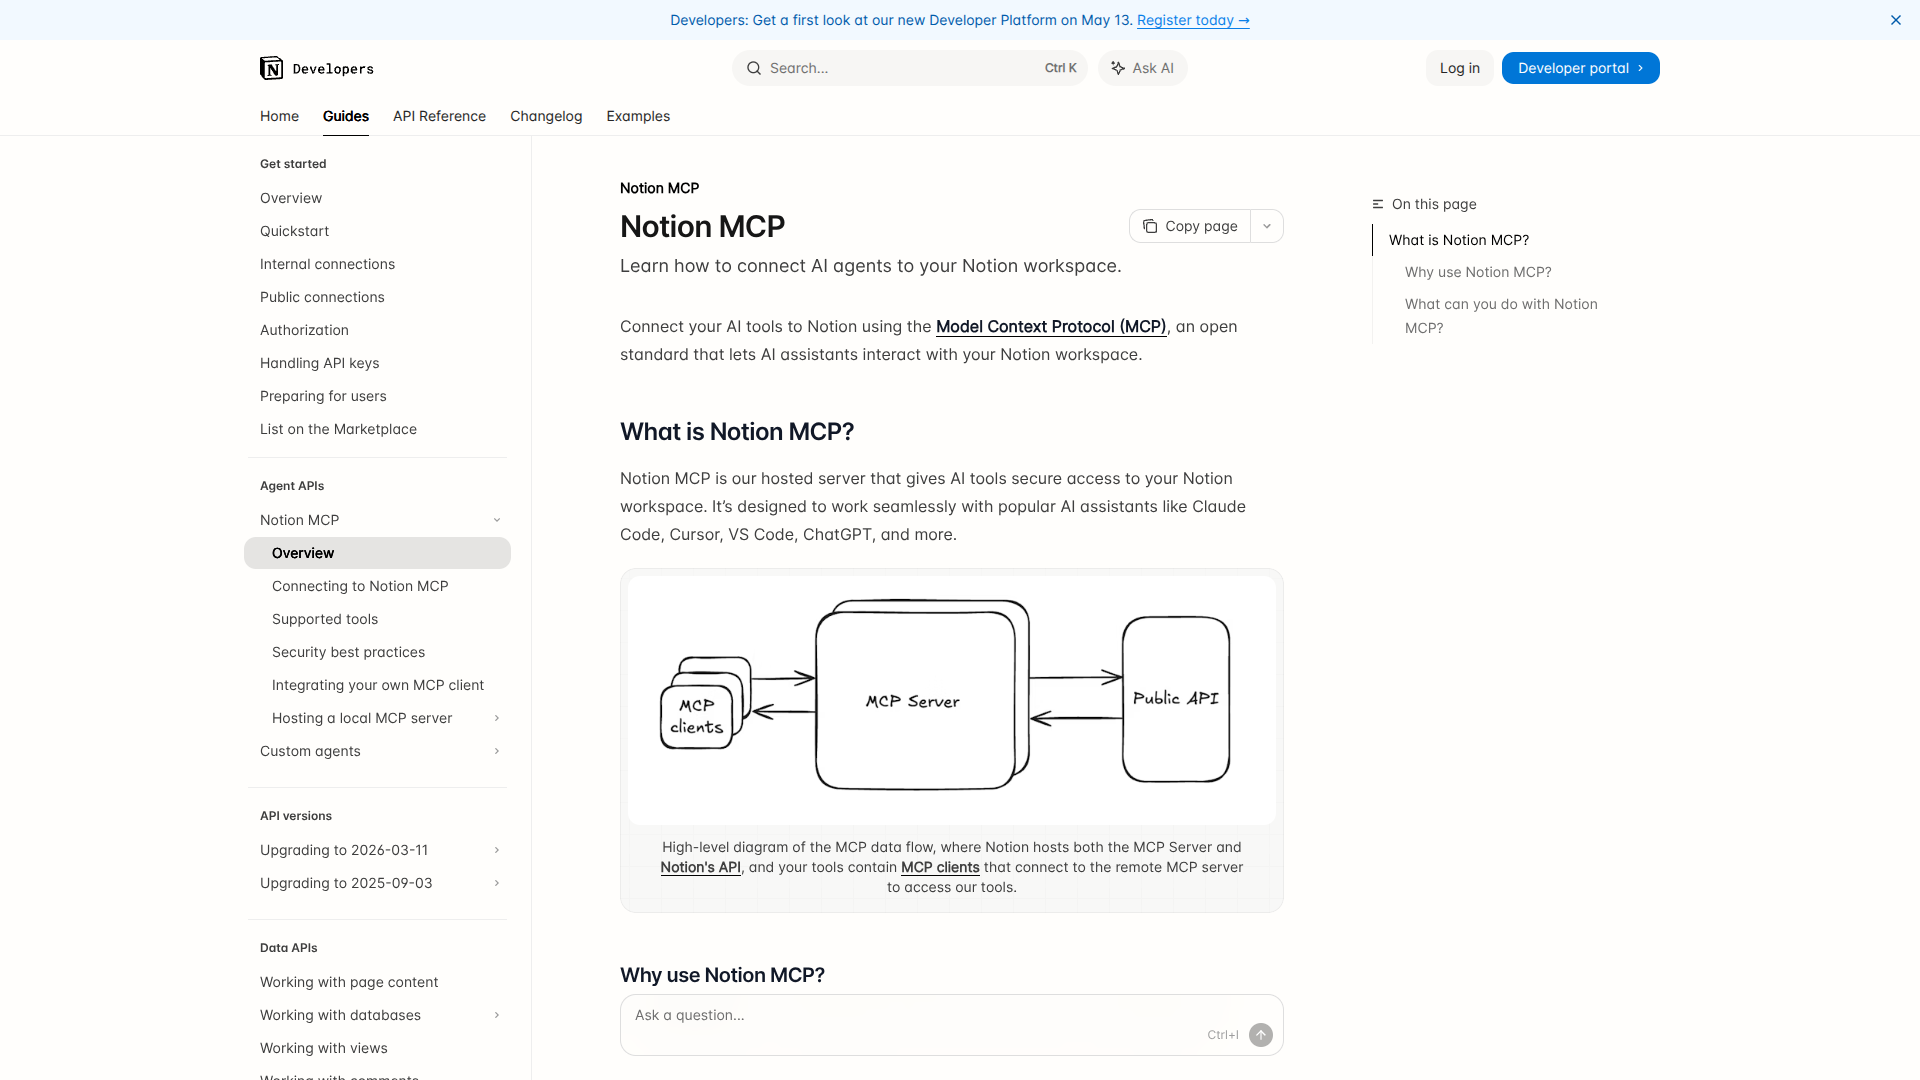The image size is (1920, 1080).
Task: Open the Copy page dropdown arrow
Action: click(x=1267, y=226)
